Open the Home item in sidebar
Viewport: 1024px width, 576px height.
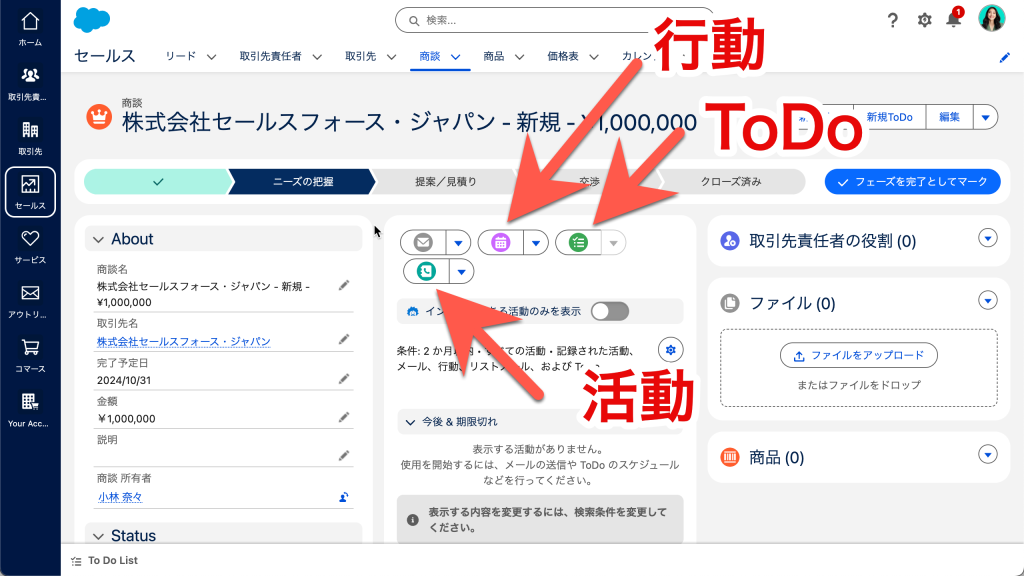[x=30, y=29]
